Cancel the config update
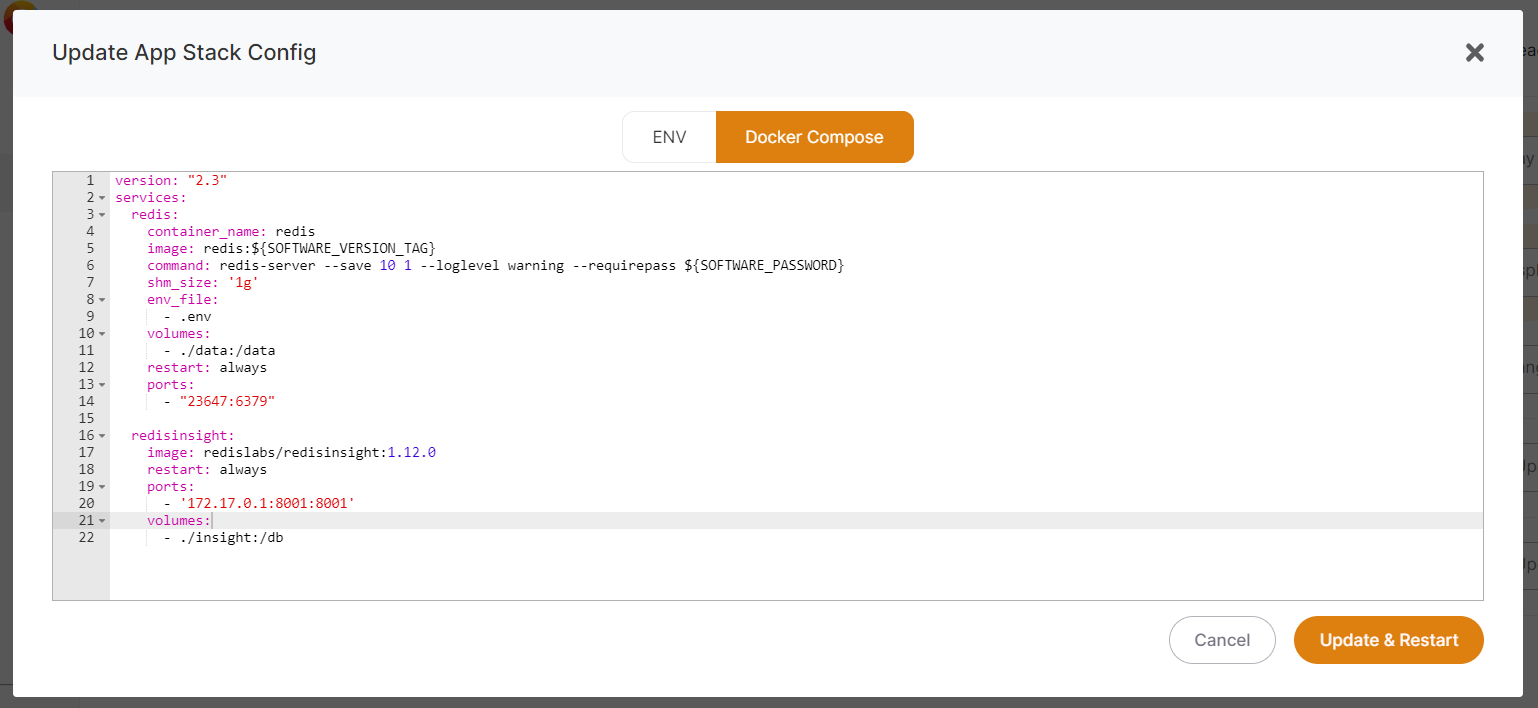Image resolution: width=1538 pixels, height=708 pixels. 1222,640
